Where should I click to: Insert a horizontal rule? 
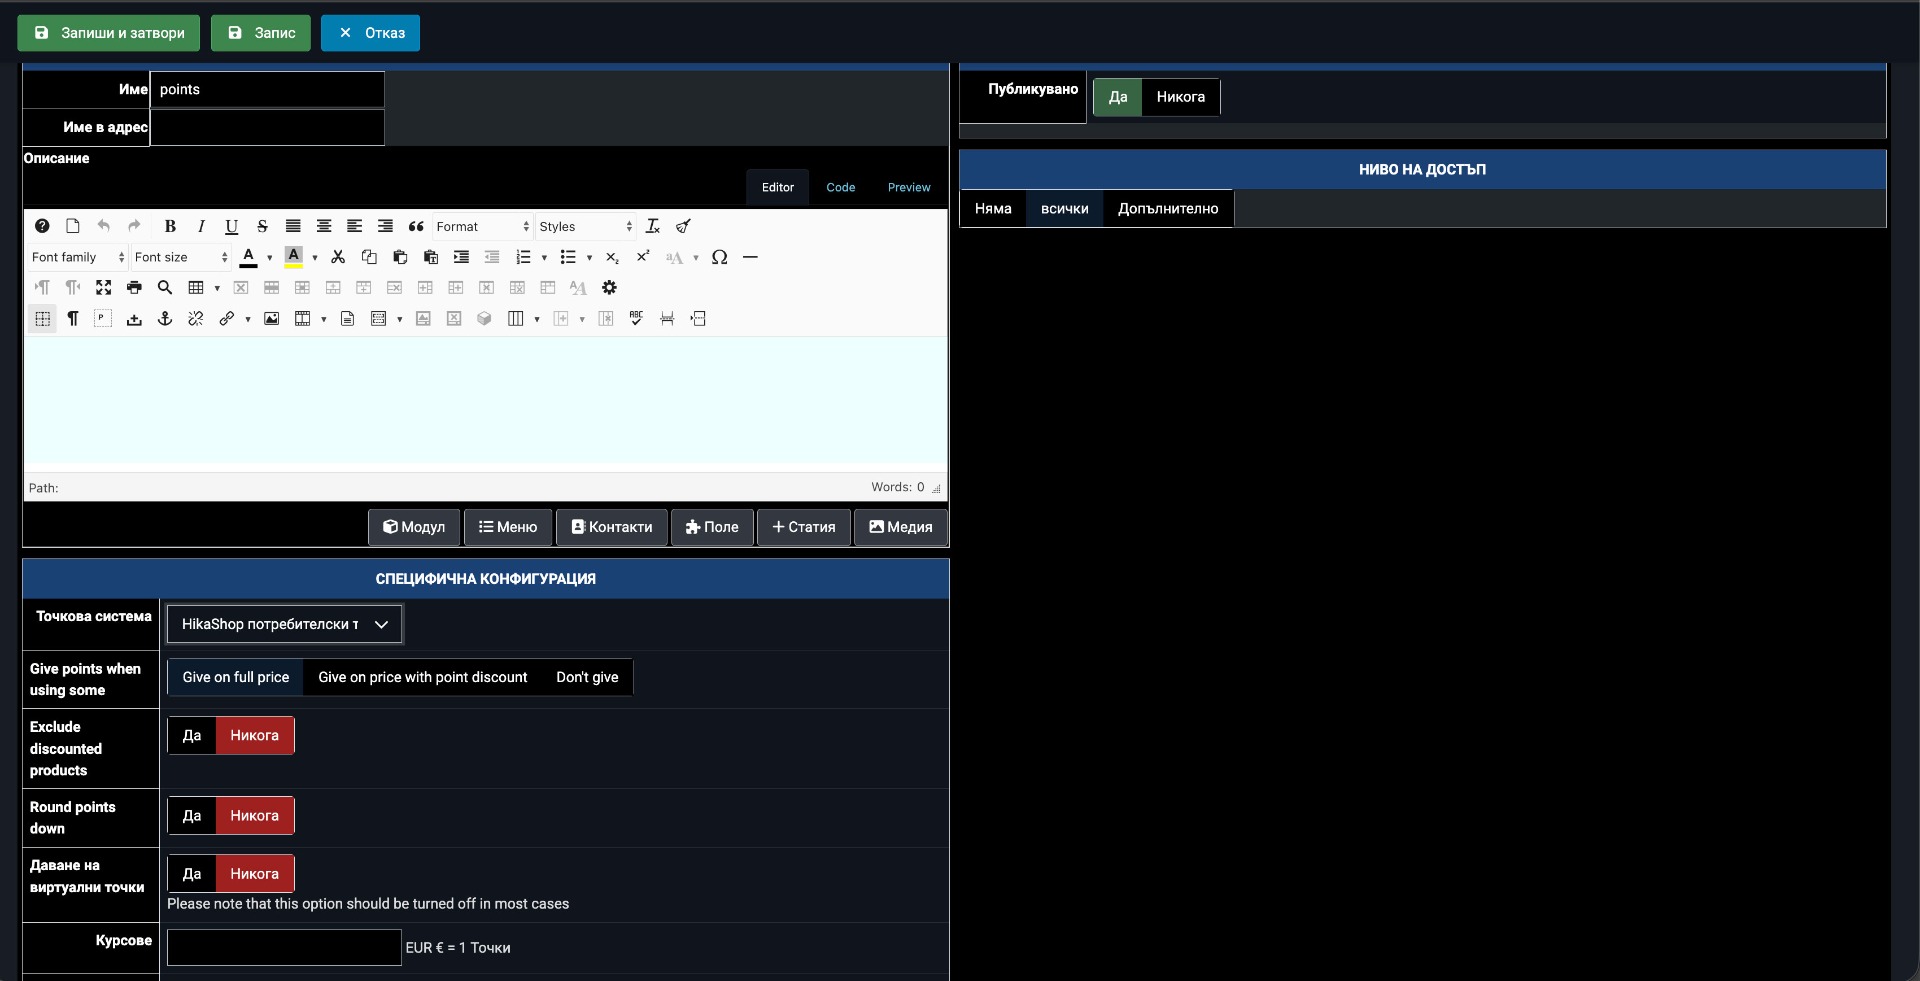coord(750,257)
